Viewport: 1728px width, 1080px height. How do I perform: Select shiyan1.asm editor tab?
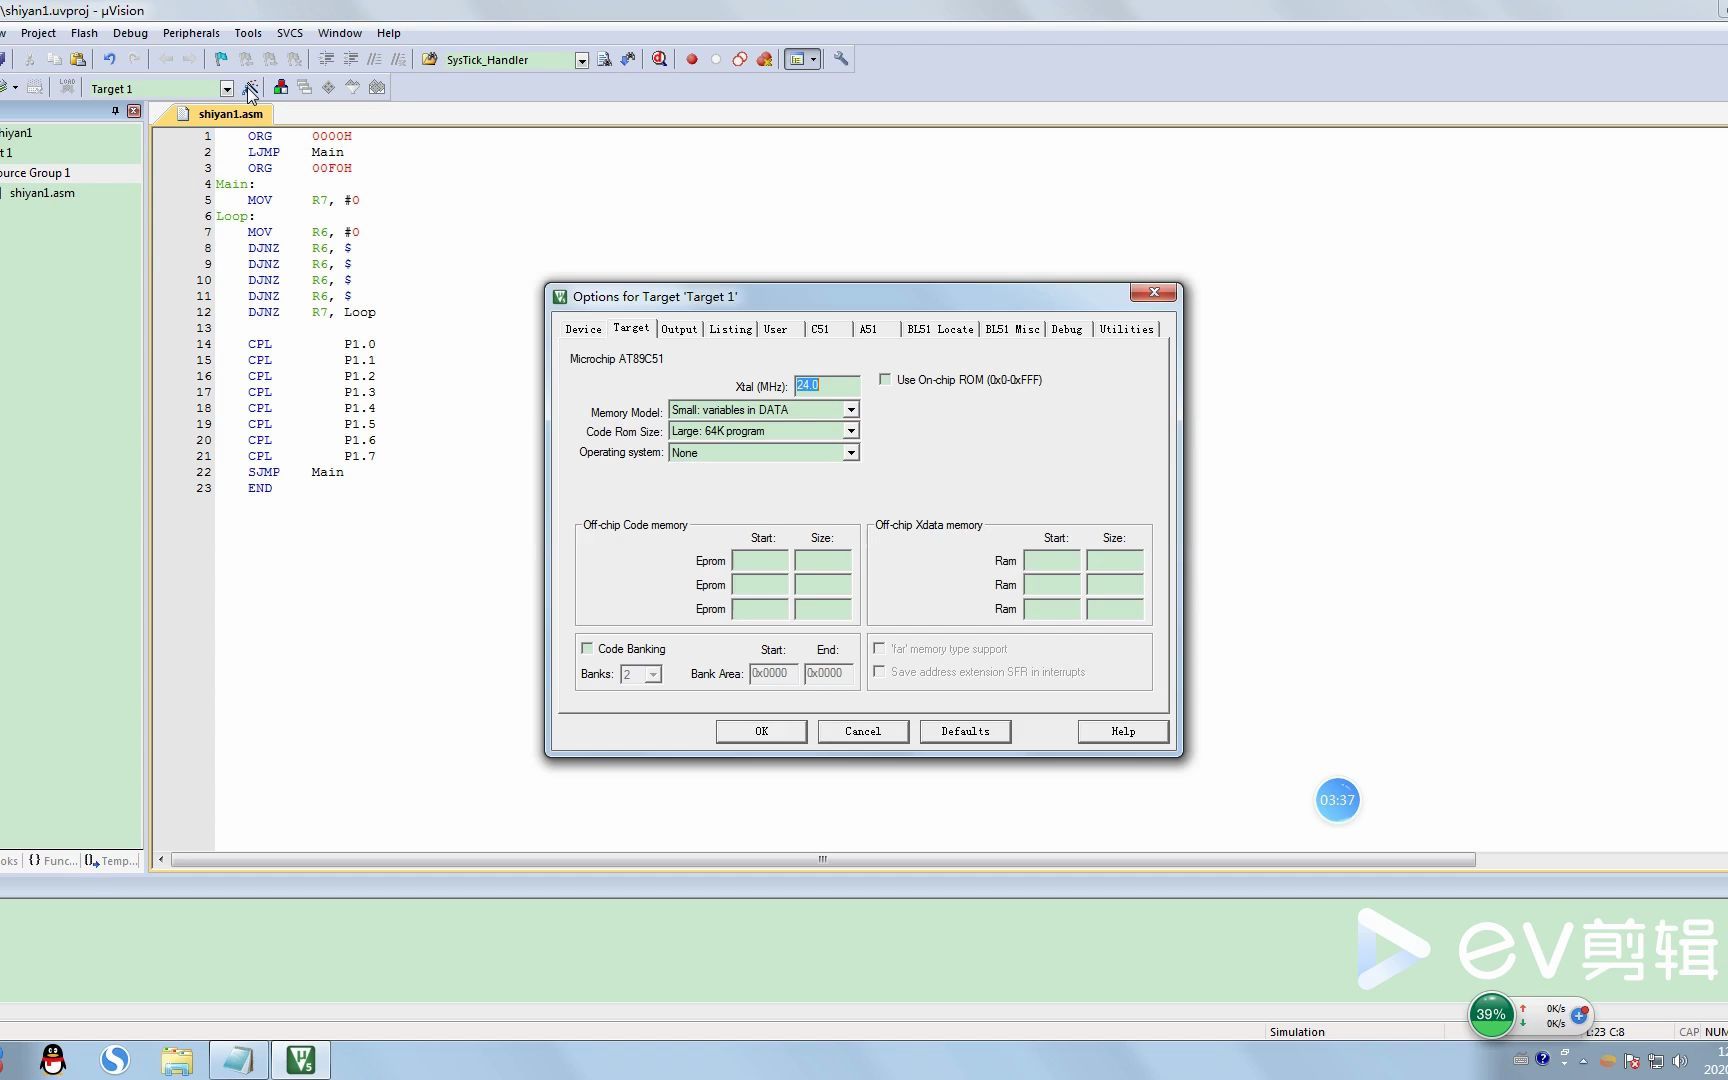222,114
